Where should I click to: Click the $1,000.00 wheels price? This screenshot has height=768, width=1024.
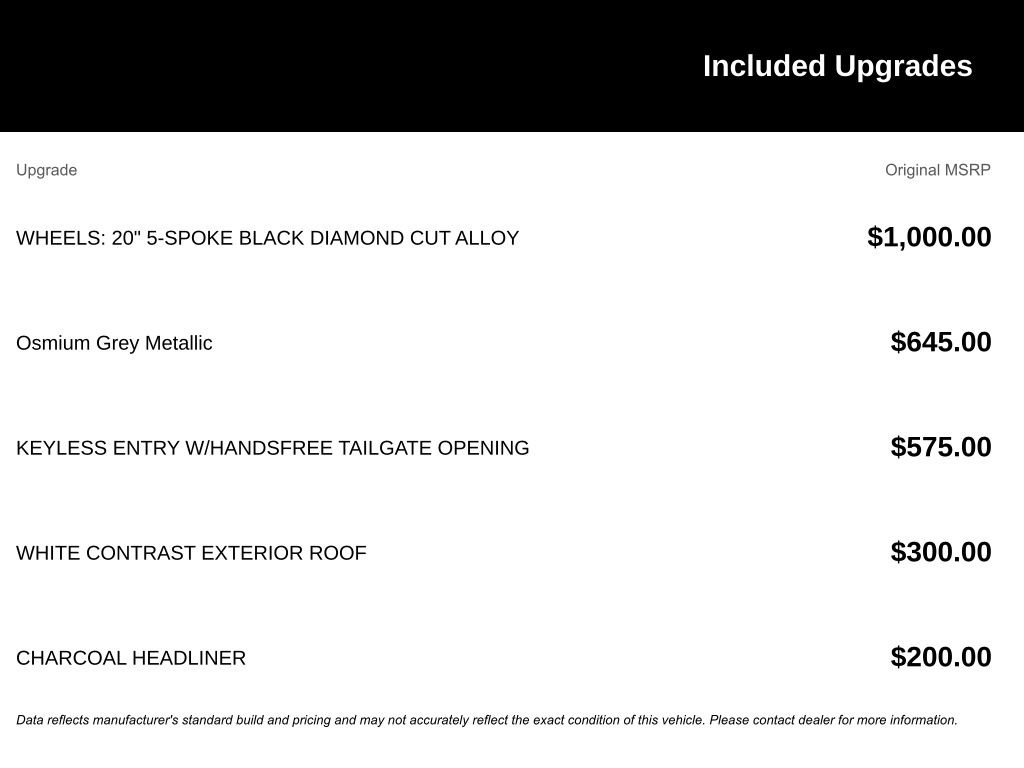[929, 237]
